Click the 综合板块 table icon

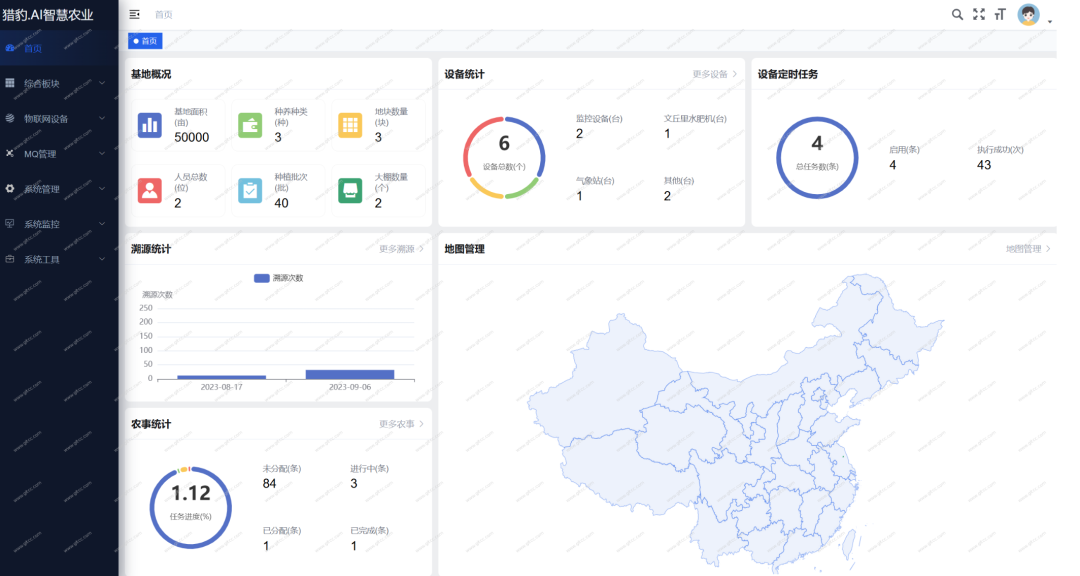pyautogui.click(x=10, y=83)
